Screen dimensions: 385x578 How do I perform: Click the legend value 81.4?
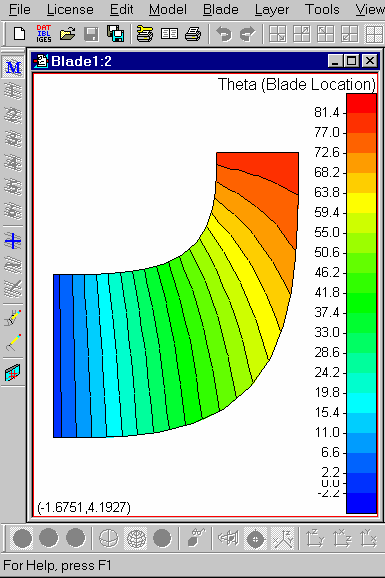coord(326,112)
